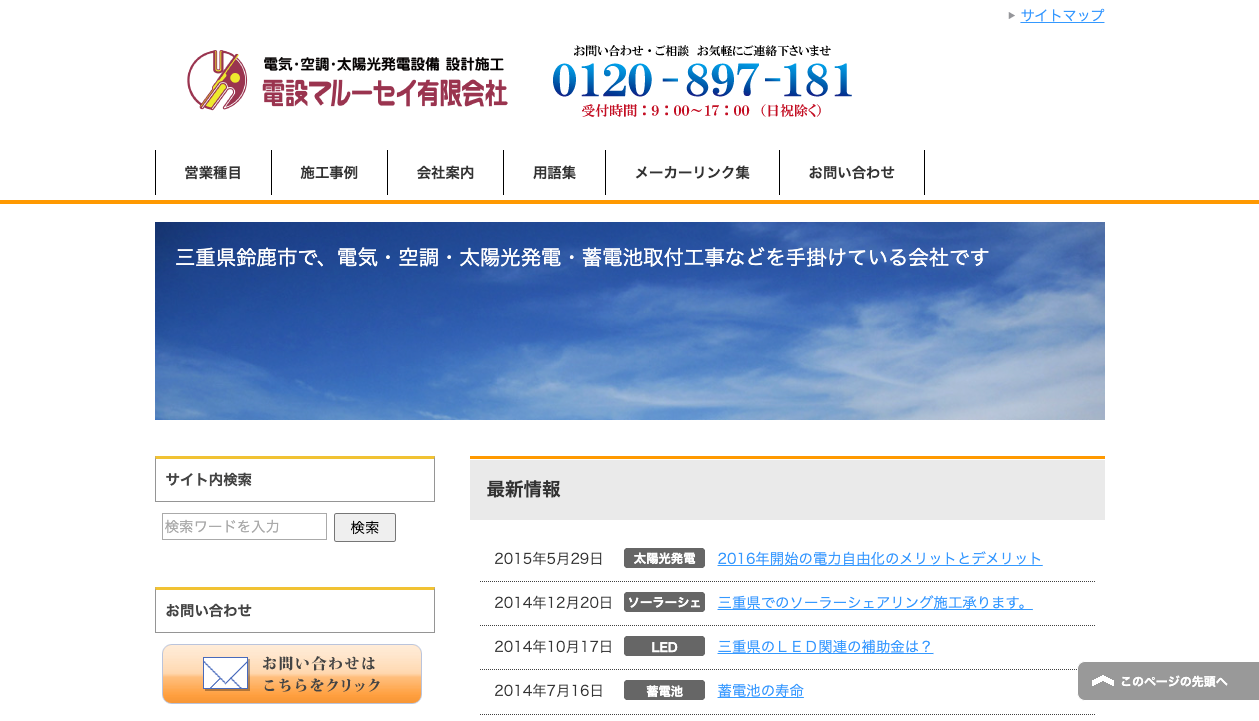Open the 施工事例 menu item

click(x=329, y=173)
